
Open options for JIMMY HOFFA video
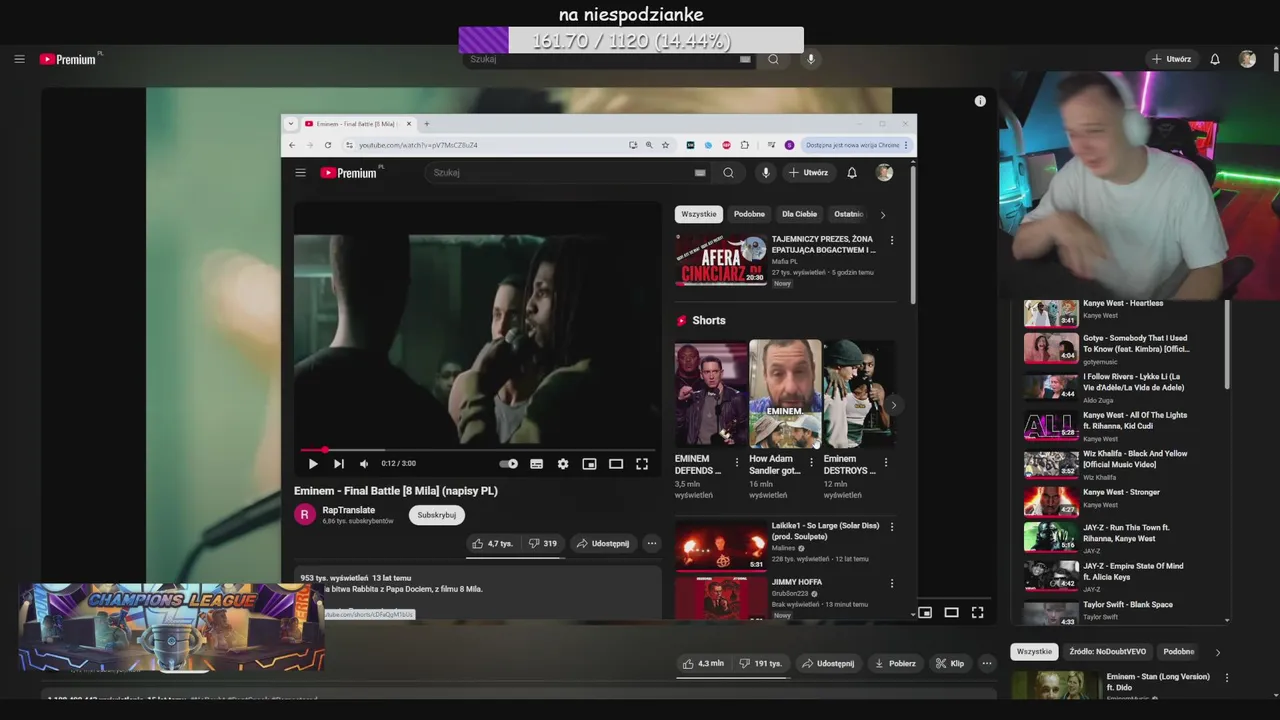892,583
